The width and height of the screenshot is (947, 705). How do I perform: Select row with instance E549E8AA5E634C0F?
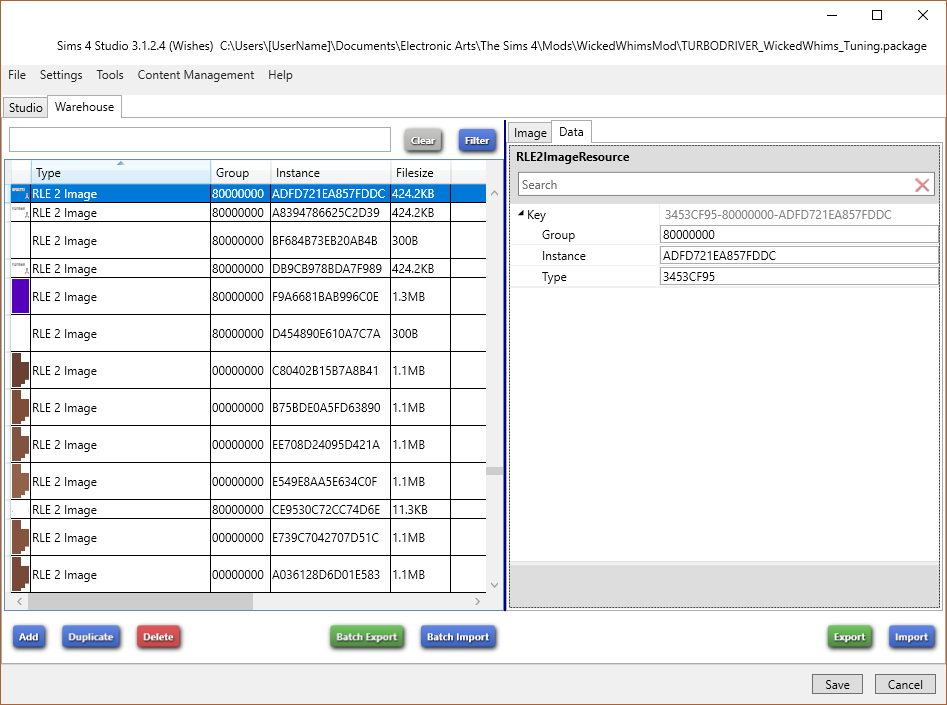(248, 481)
